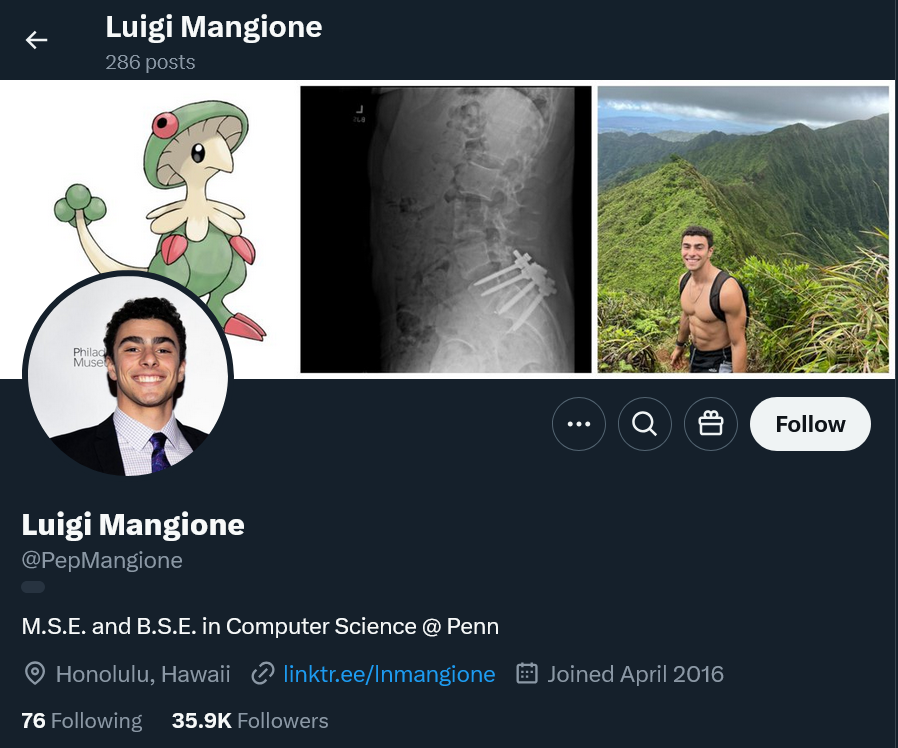Screen dimensions: 898x748
Task: Click the spine X-ray image in the banner
Action: (x=446, y=229)
